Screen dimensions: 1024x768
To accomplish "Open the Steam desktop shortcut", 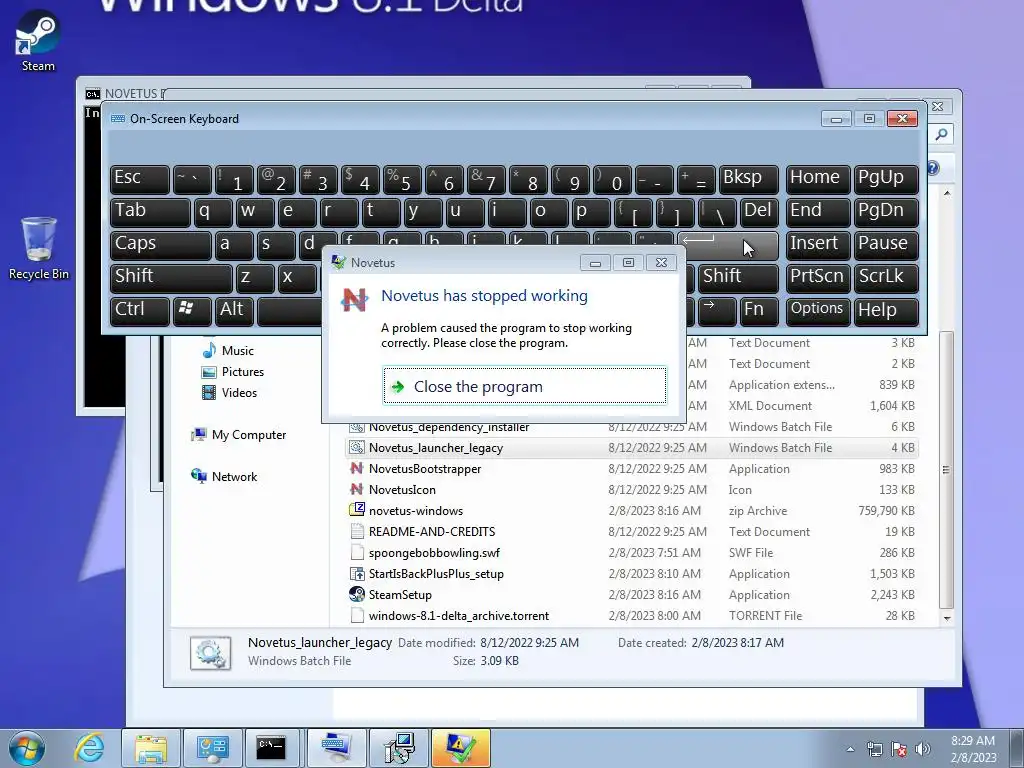I will click(38, 40).
